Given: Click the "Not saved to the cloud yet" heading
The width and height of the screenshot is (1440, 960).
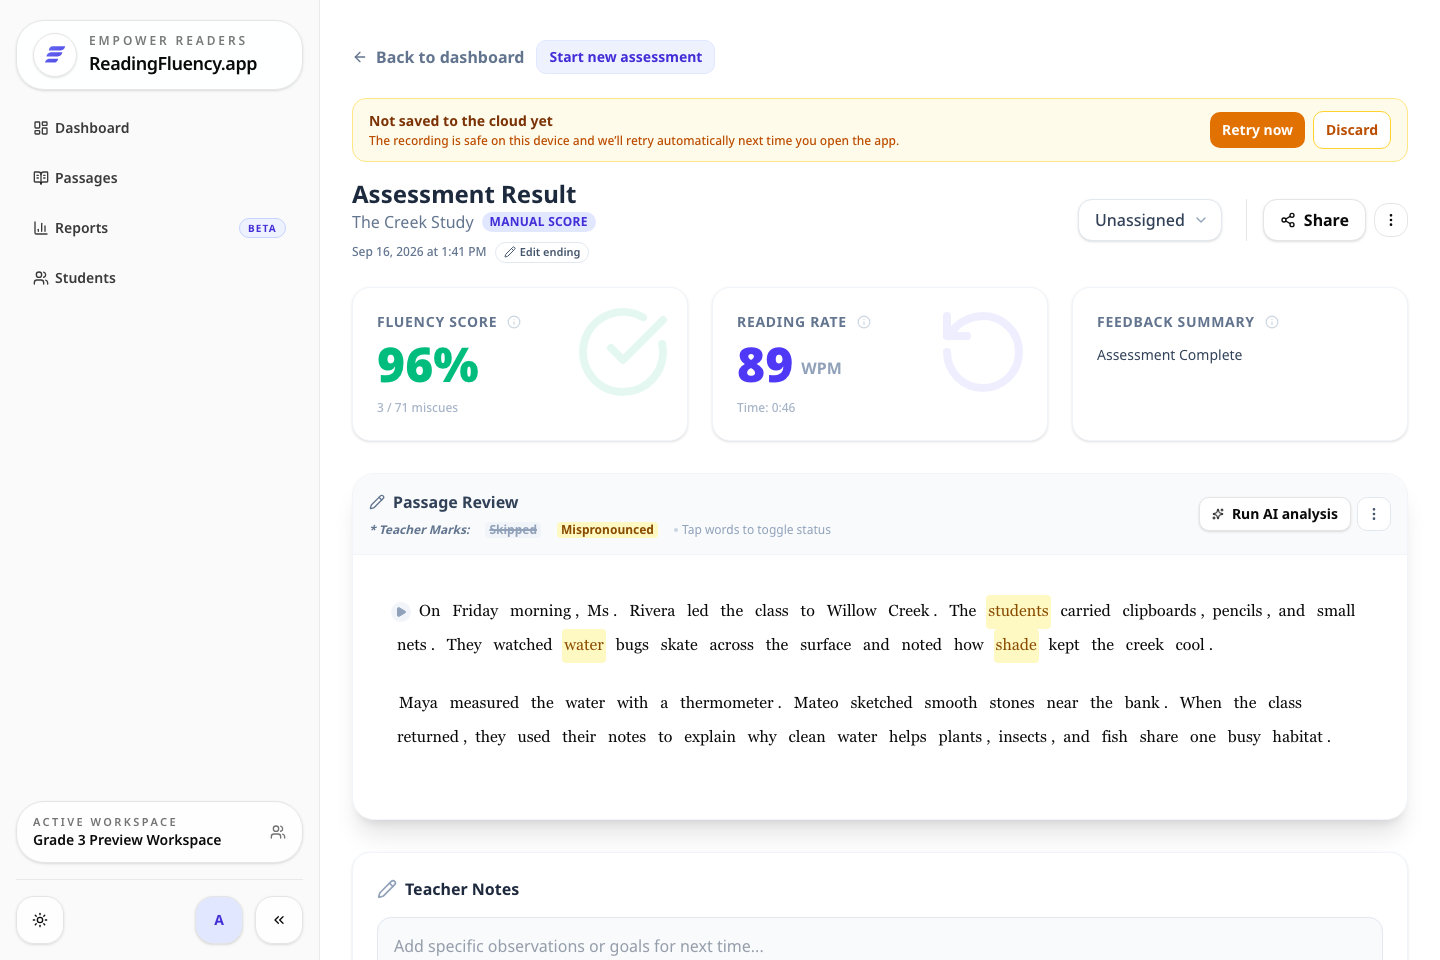Looking at the screenshot, I should click(461, 121).
